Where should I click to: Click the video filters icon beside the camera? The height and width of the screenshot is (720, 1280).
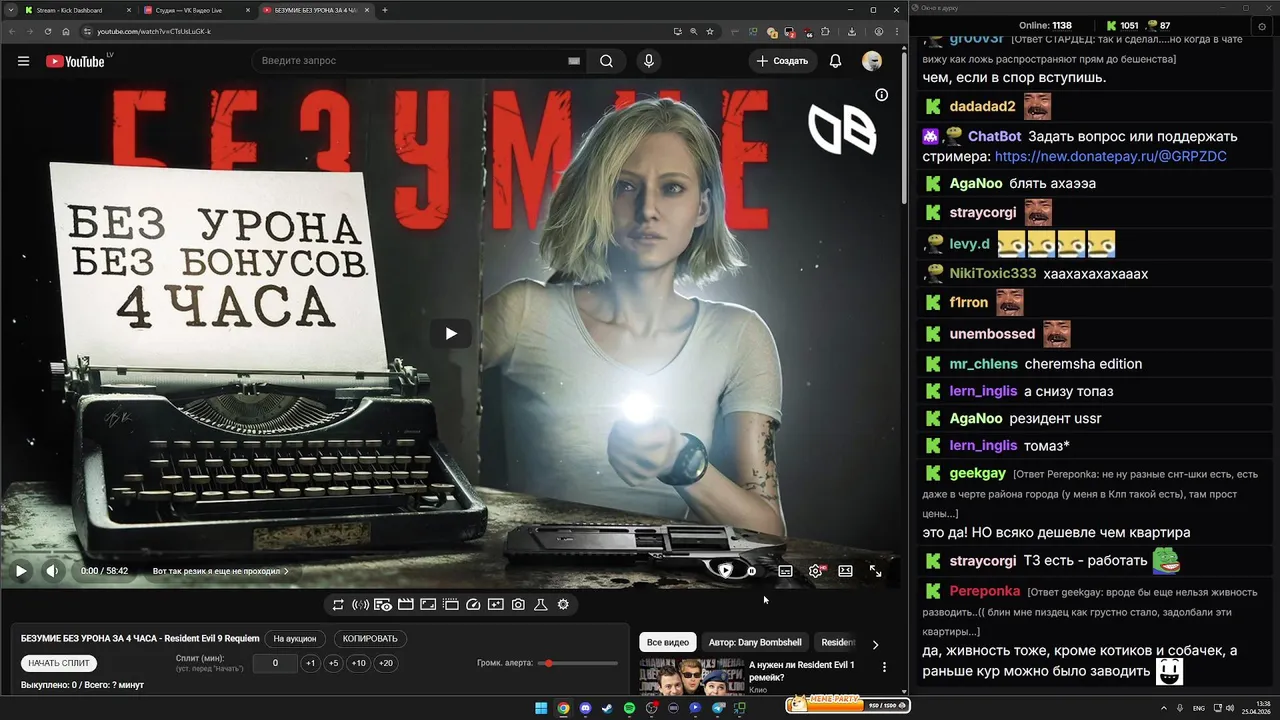(496, 604)
